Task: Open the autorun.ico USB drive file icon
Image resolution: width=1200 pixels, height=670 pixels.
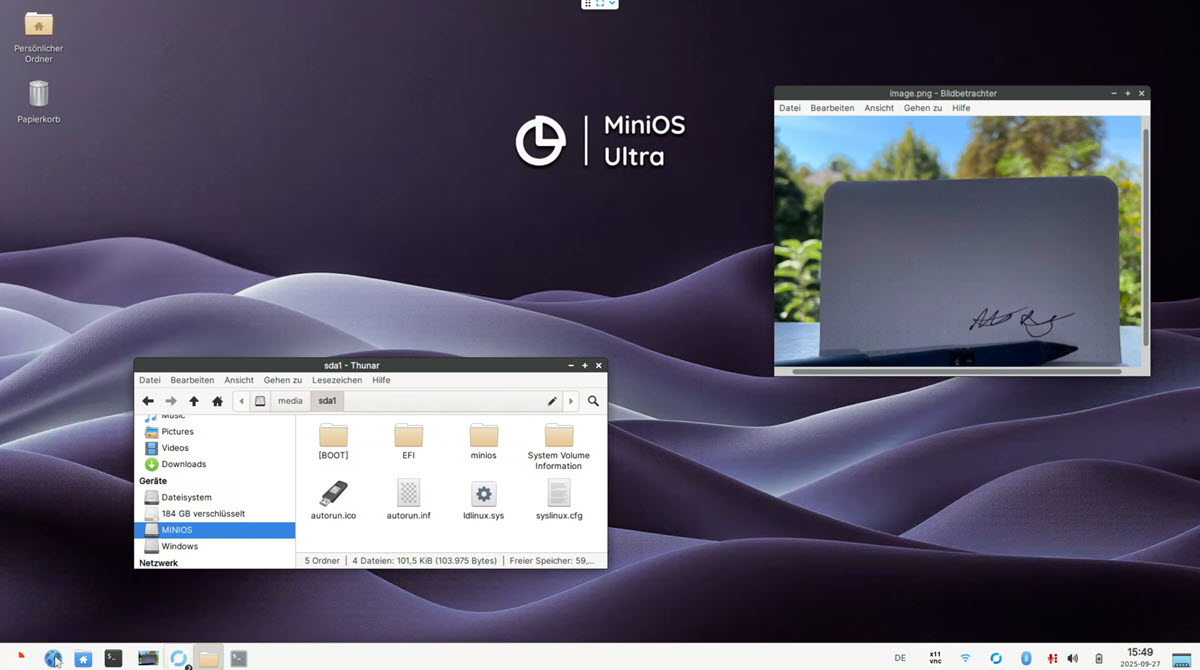Action: [333, 493]
